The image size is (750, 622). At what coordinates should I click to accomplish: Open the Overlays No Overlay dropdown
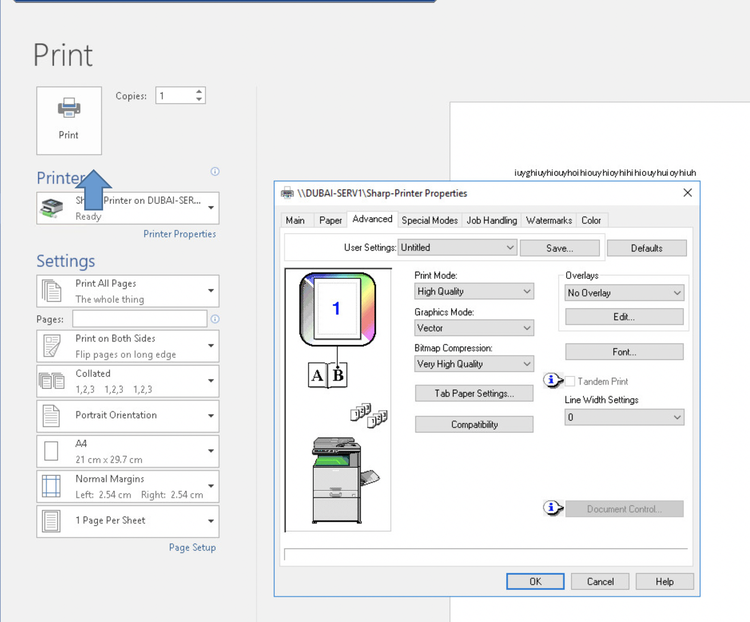(624, 293)
